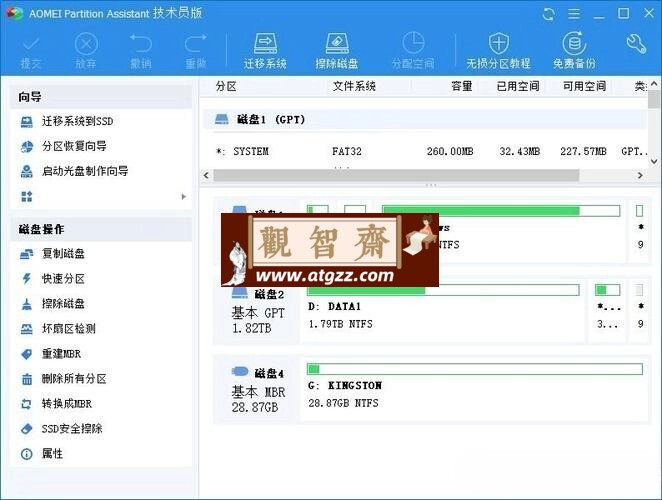This screenshot has width=662, height=500.
Task: Click vertical scrollbar down arrow
Action: (654, 161)
